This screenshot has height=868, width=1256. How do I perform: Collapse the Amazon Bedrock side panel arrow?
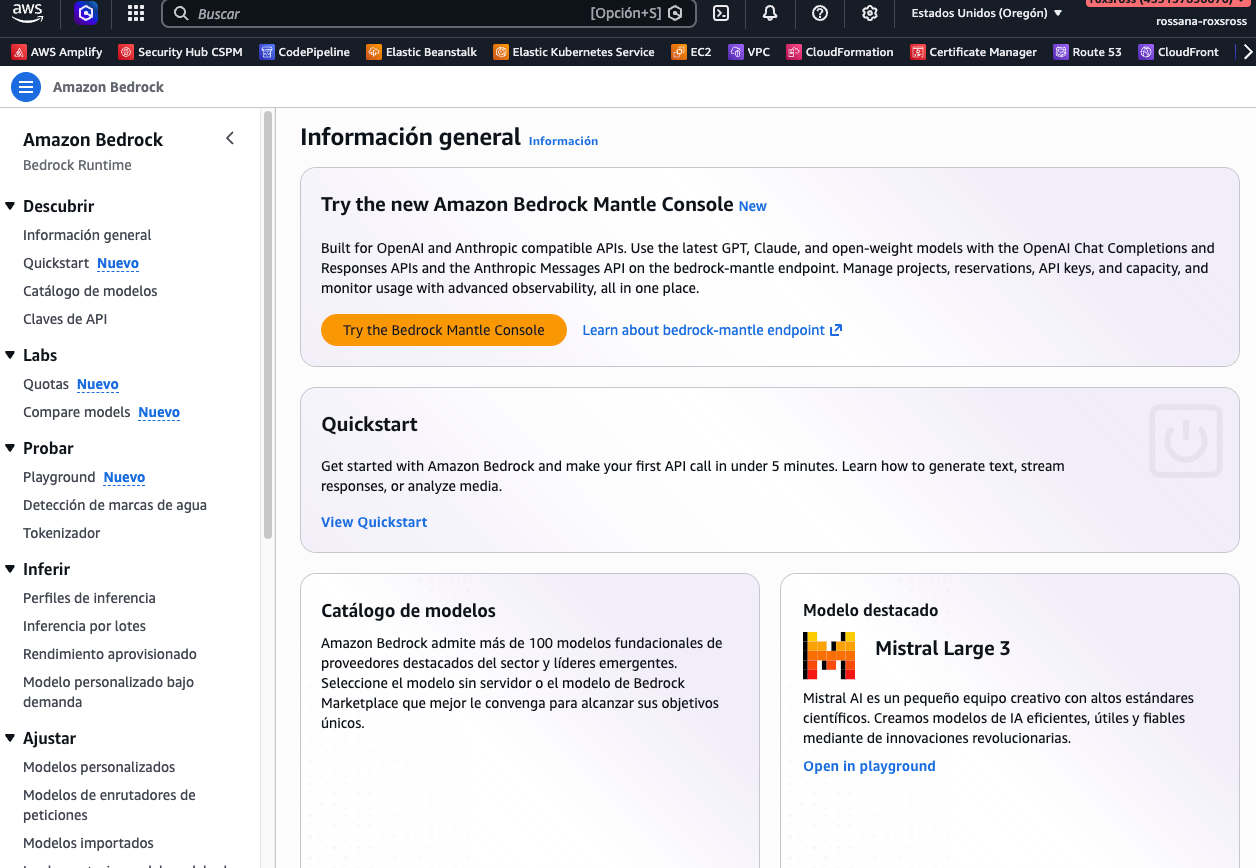pyautogui.click(x=230, y=139)
